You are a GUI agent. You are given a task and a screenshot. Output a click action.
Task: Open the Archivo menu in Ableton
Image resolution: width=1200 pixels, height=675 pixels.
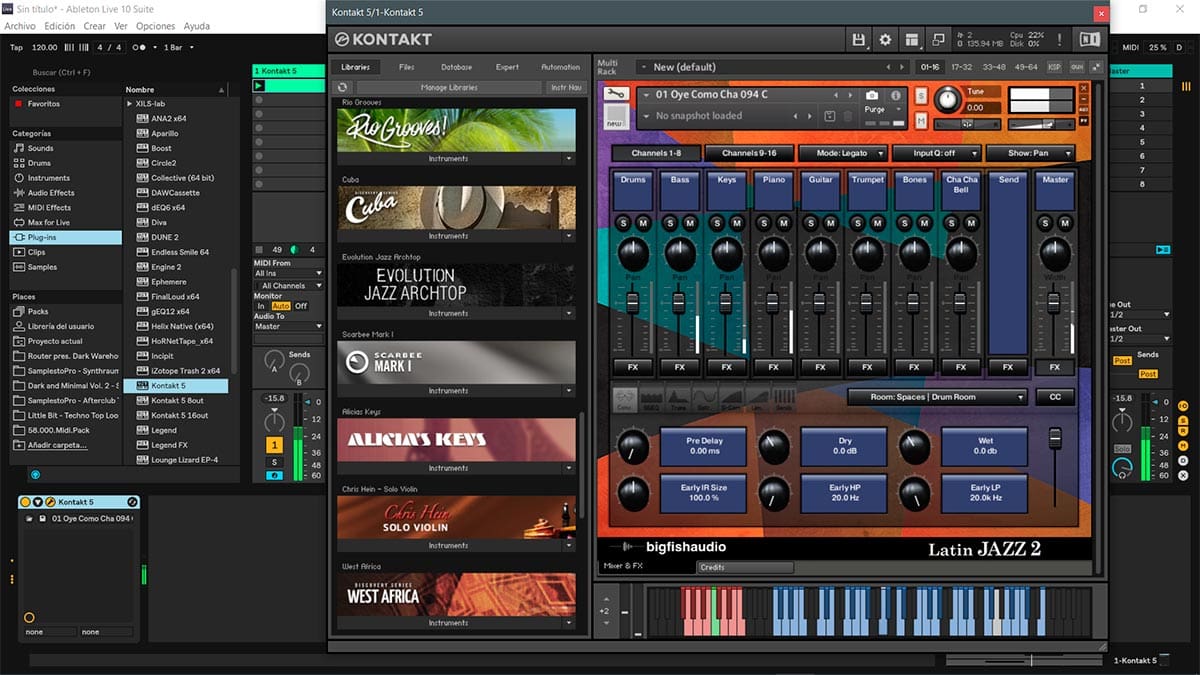tap(20, 26)
